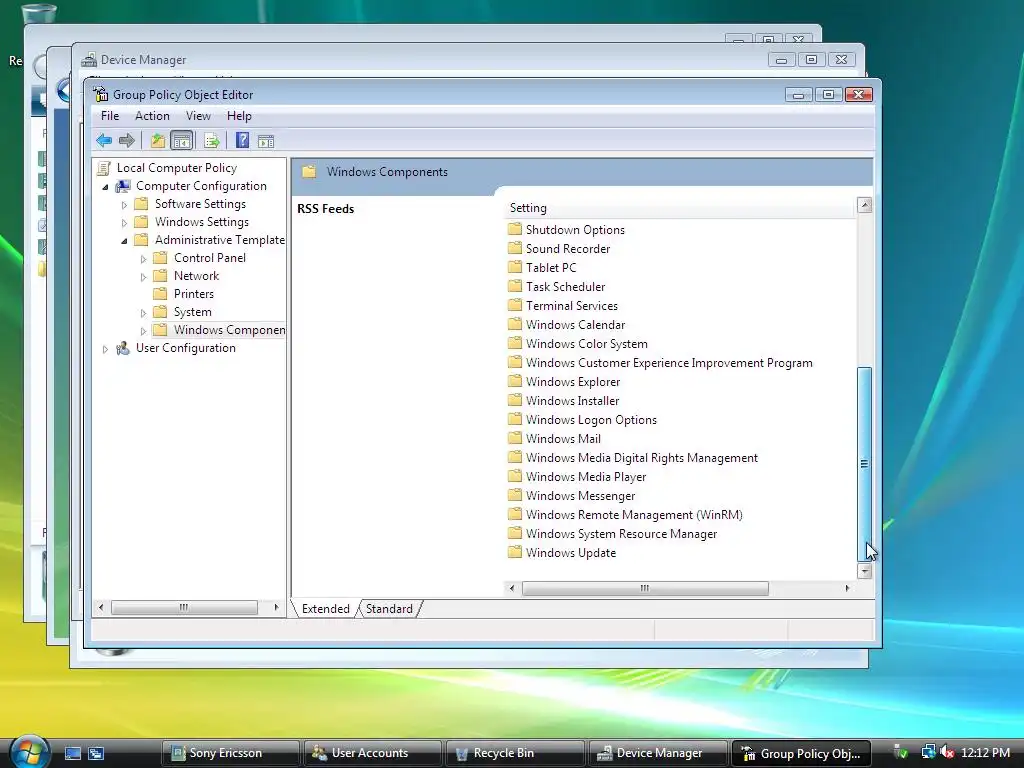Select Windows Customer Experience Improvement Program entry
The image size is (1024, 768).
[660, 362]
